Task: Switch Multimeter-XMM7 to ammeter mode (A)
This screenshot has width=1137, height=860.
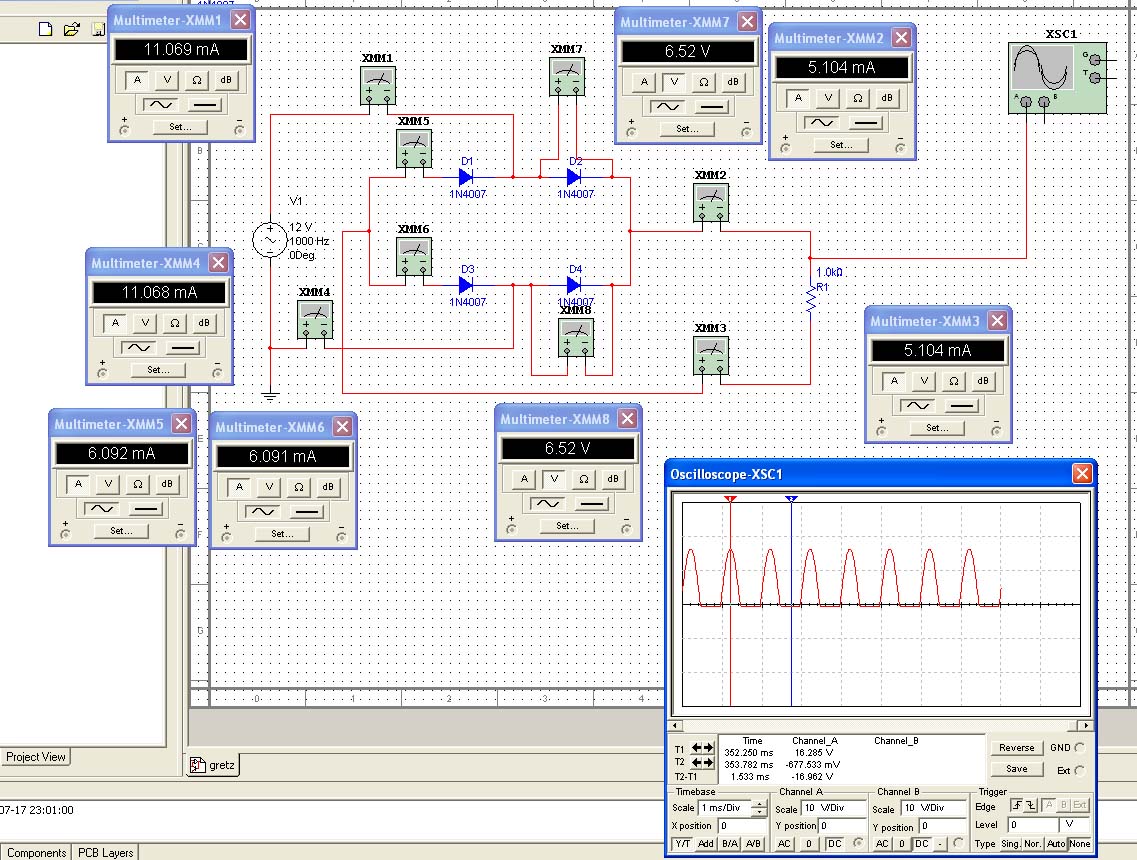Action: [x=644, y=82]
